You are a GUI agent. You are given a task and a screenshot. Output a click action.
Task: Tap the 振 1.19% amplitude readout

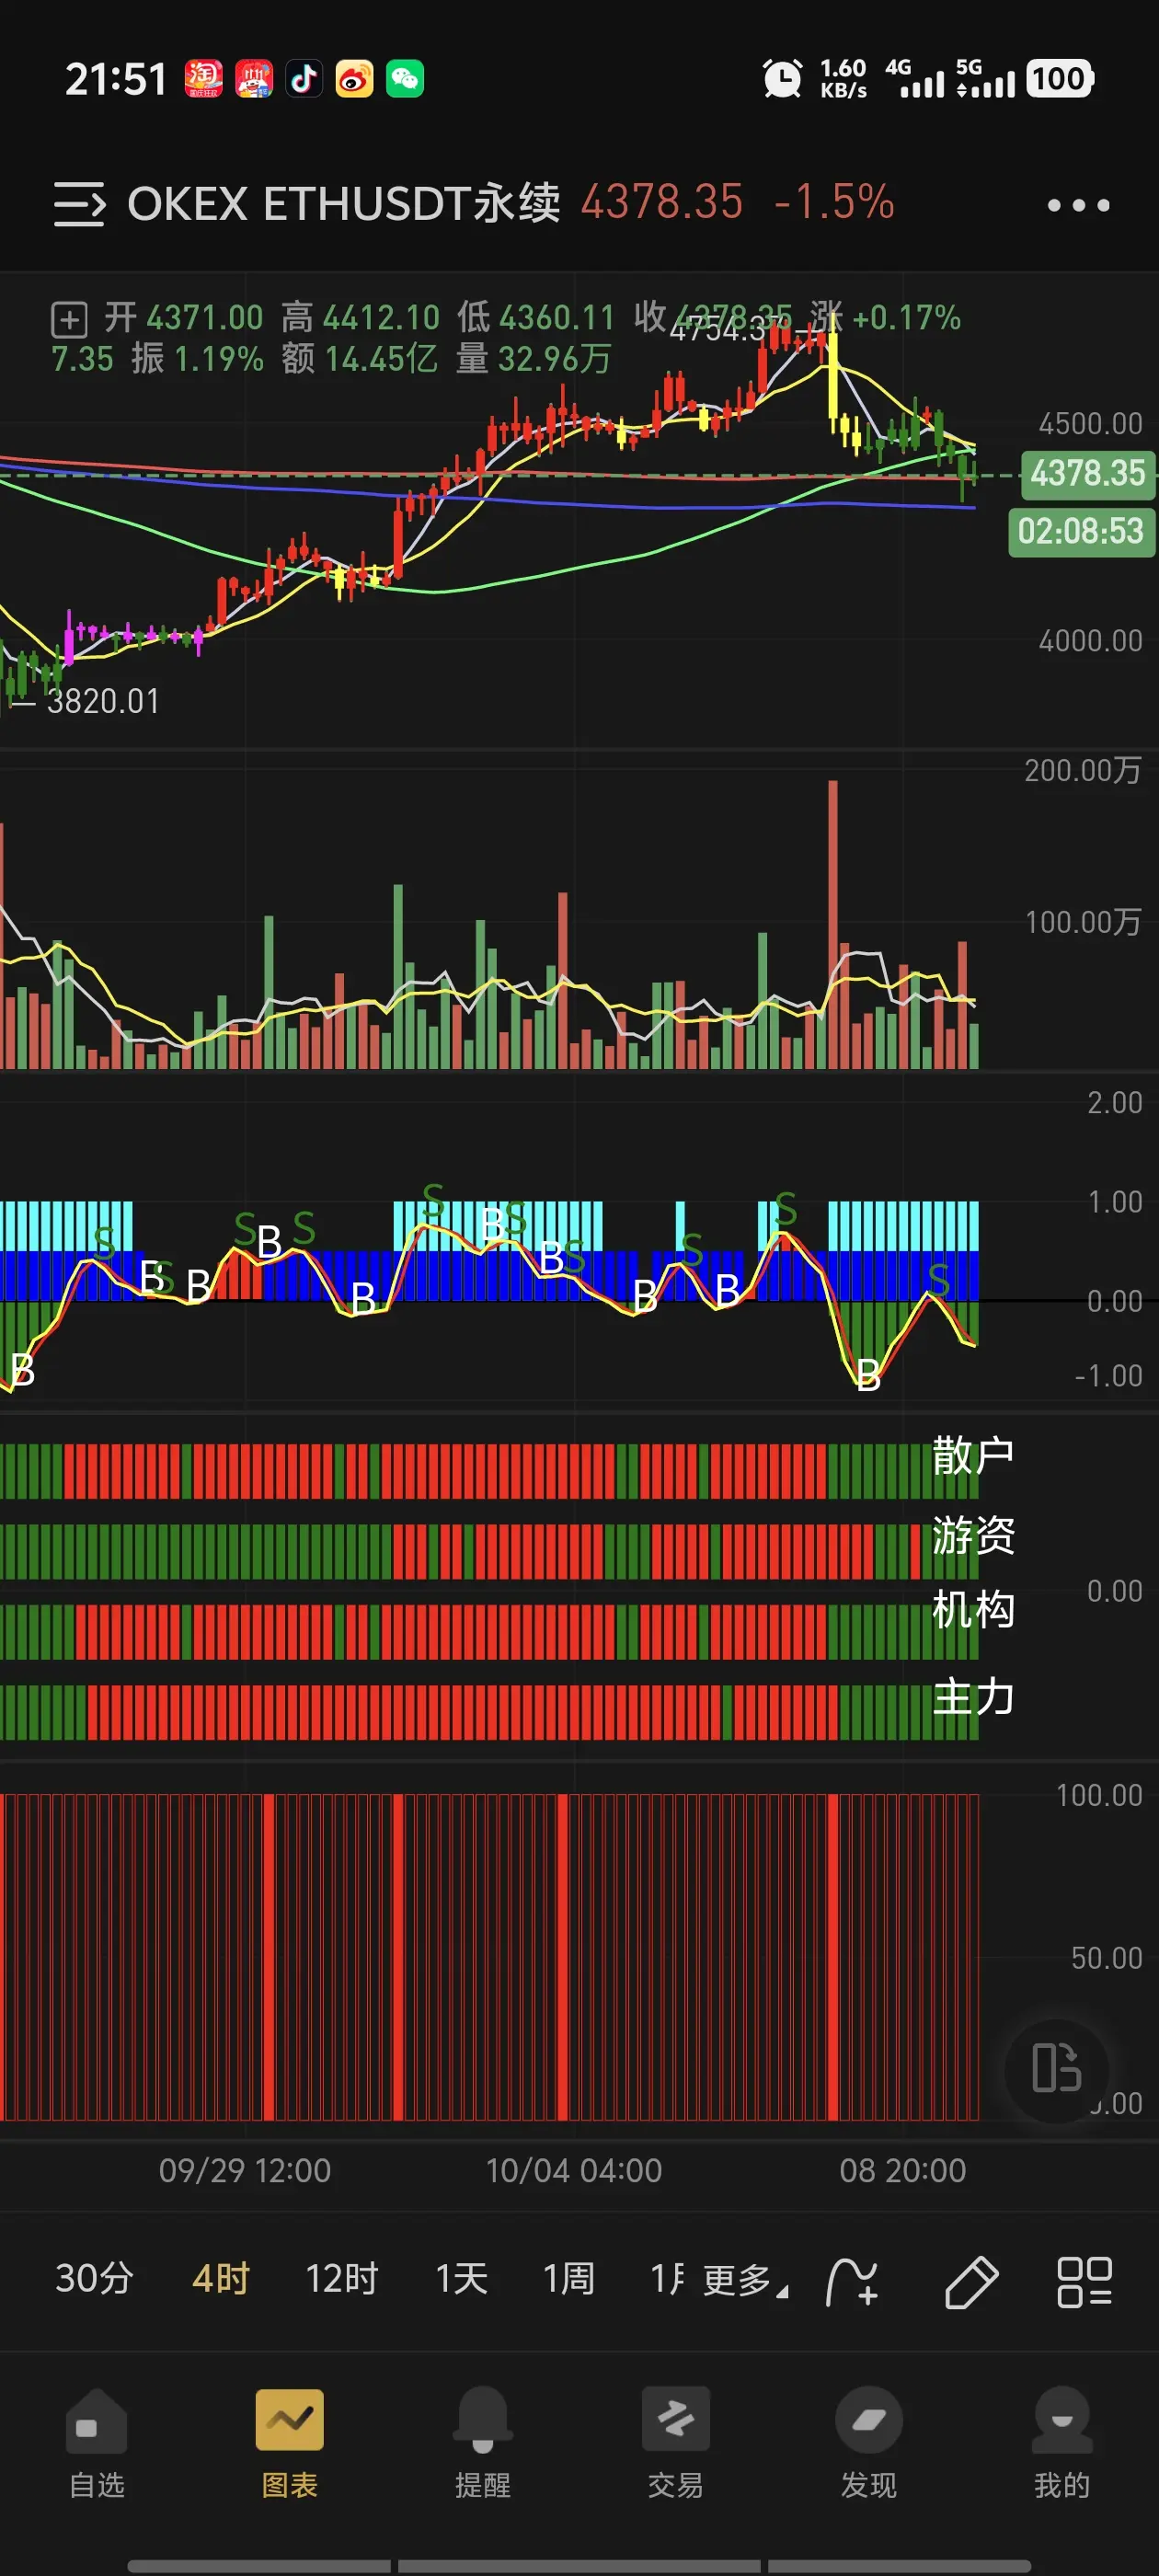tap(197, 359)
